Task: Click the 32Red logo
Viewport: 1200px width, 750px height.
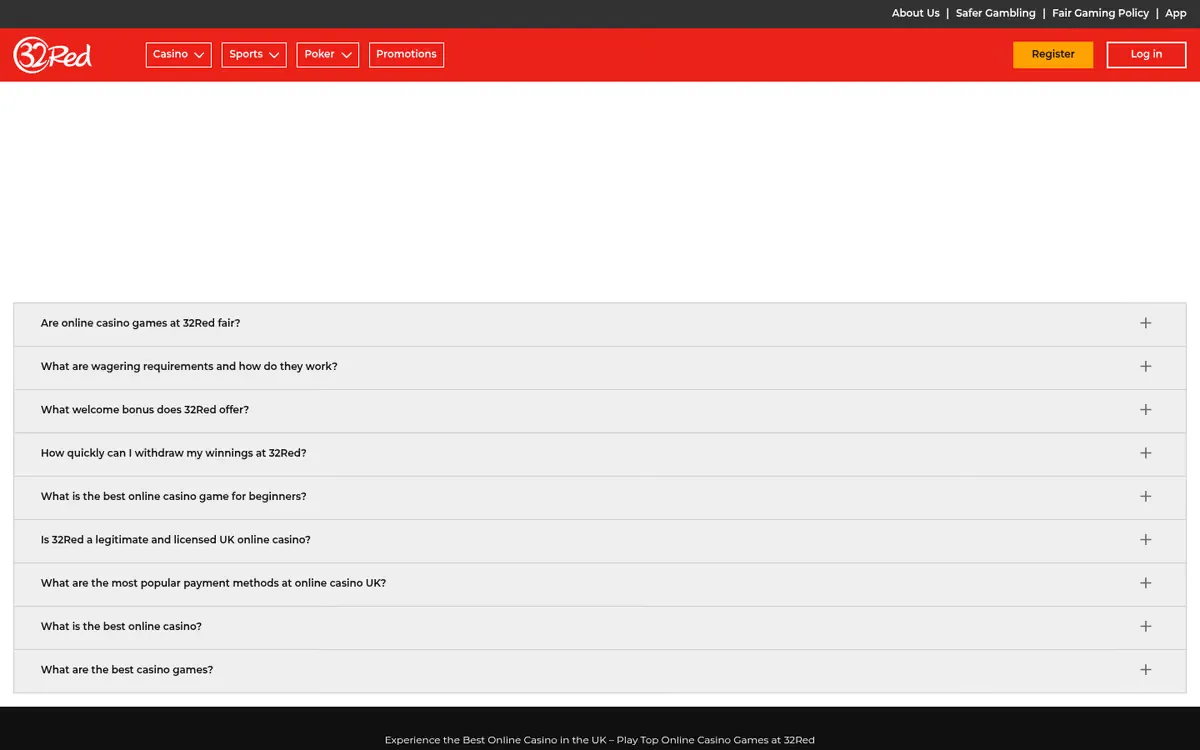Action: pos(53,55)
